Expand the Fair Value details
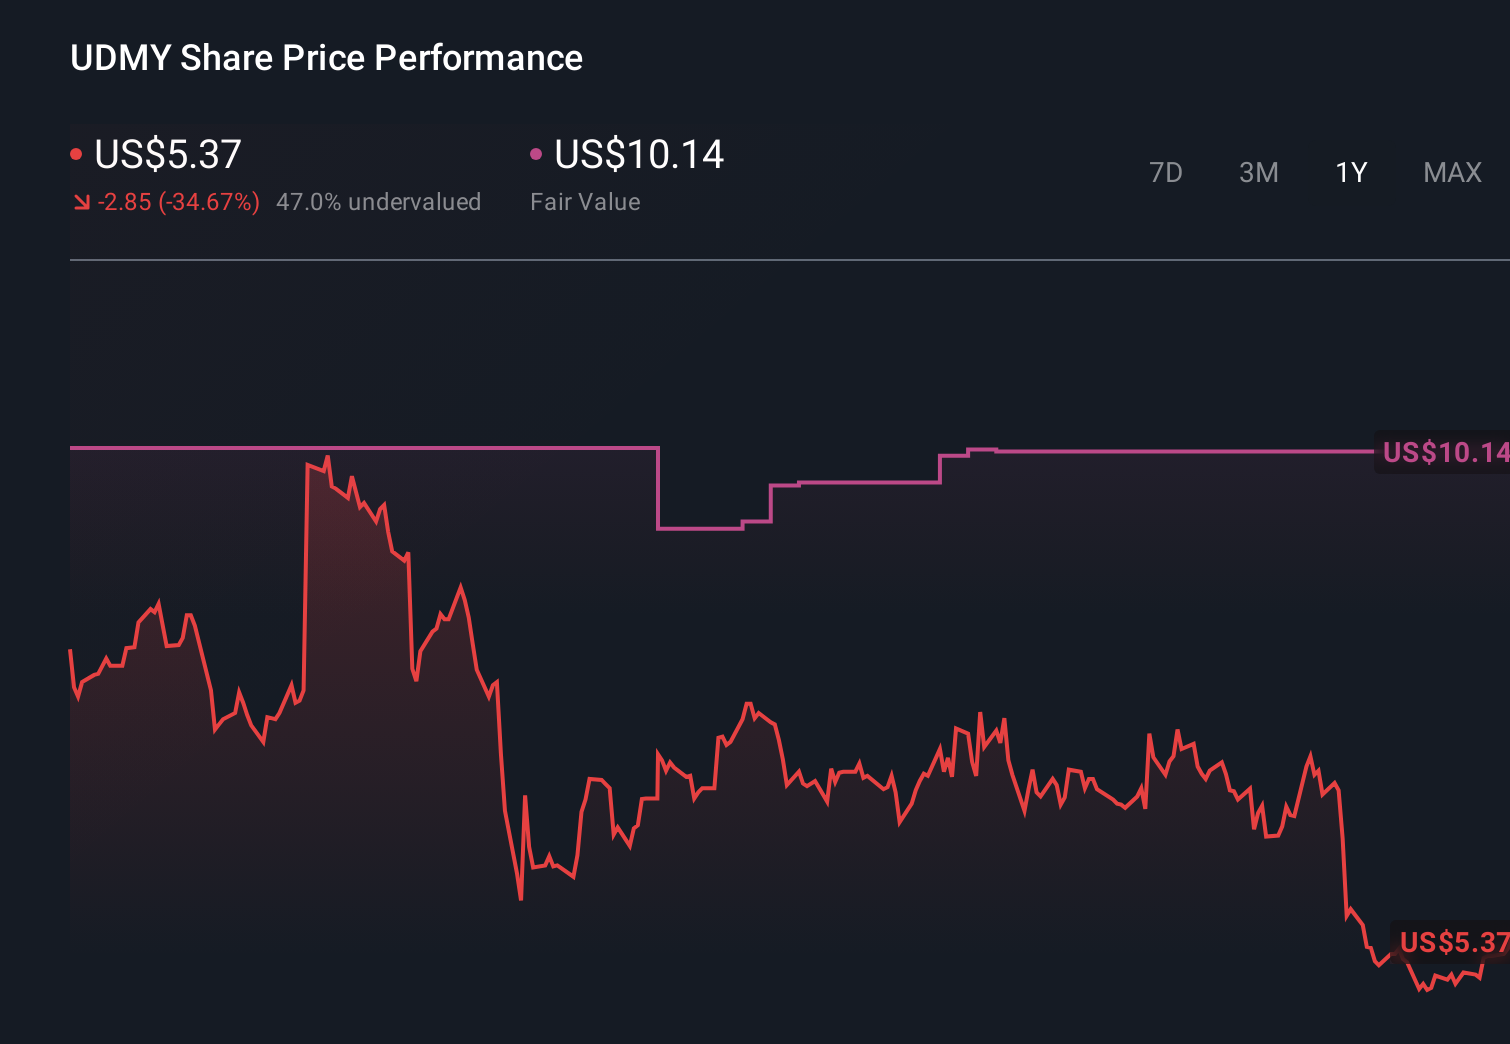 click(585, 201)
